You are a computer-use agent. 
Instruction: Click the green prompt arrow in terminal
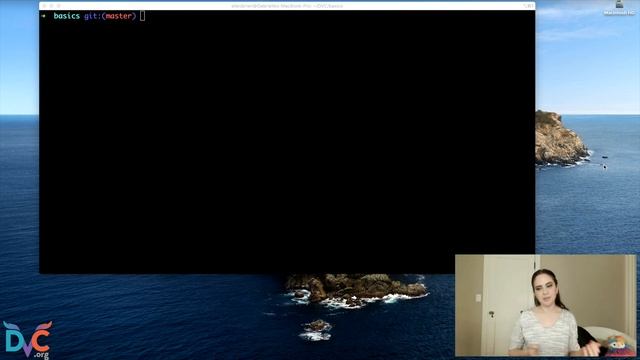pos(44,16)
